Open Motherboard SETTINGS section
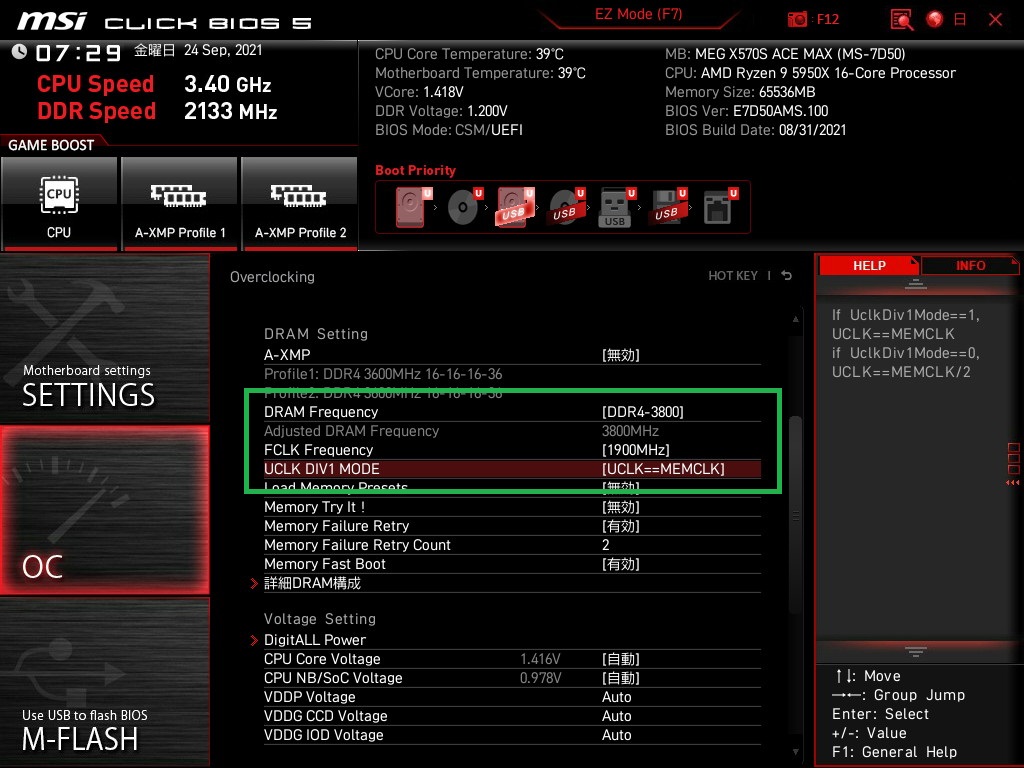This screenshot has width=1024, height=768. 104,338
